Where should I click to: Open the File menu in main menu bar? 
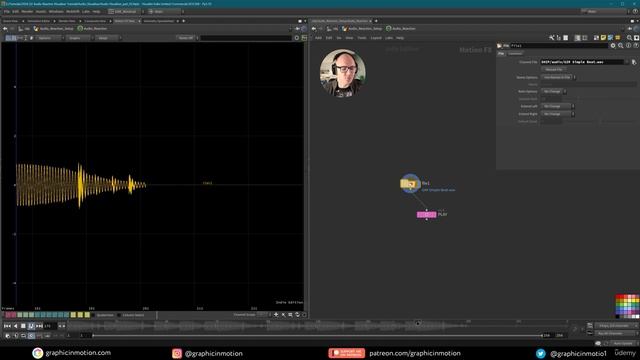(7, 11)
